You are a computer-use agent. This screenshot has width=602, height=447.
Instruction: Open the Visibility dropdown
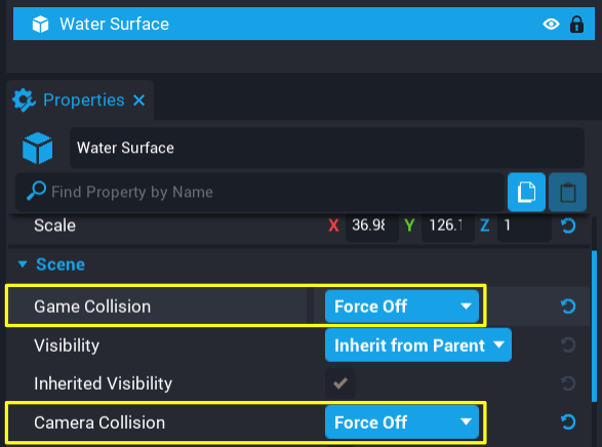(417, 346)
